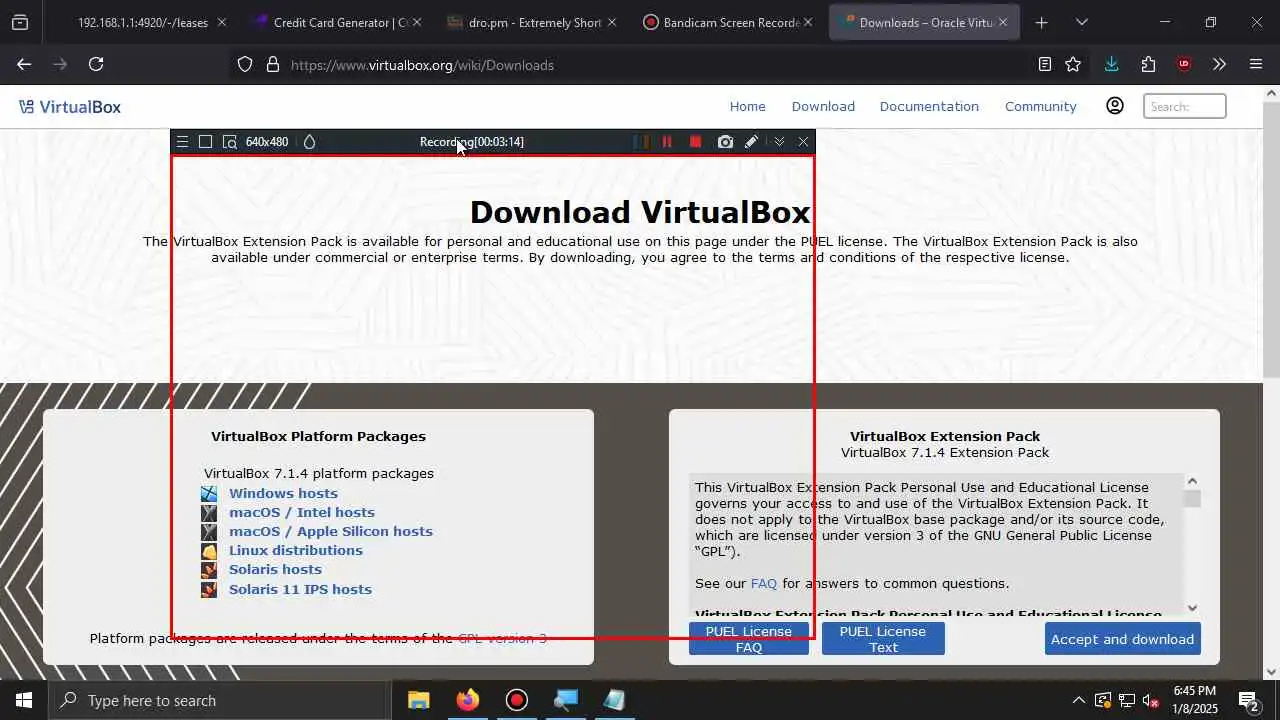Show hidden system tray icons chevron
The image size is (1280, 720).
click(x=1078, y=700)
